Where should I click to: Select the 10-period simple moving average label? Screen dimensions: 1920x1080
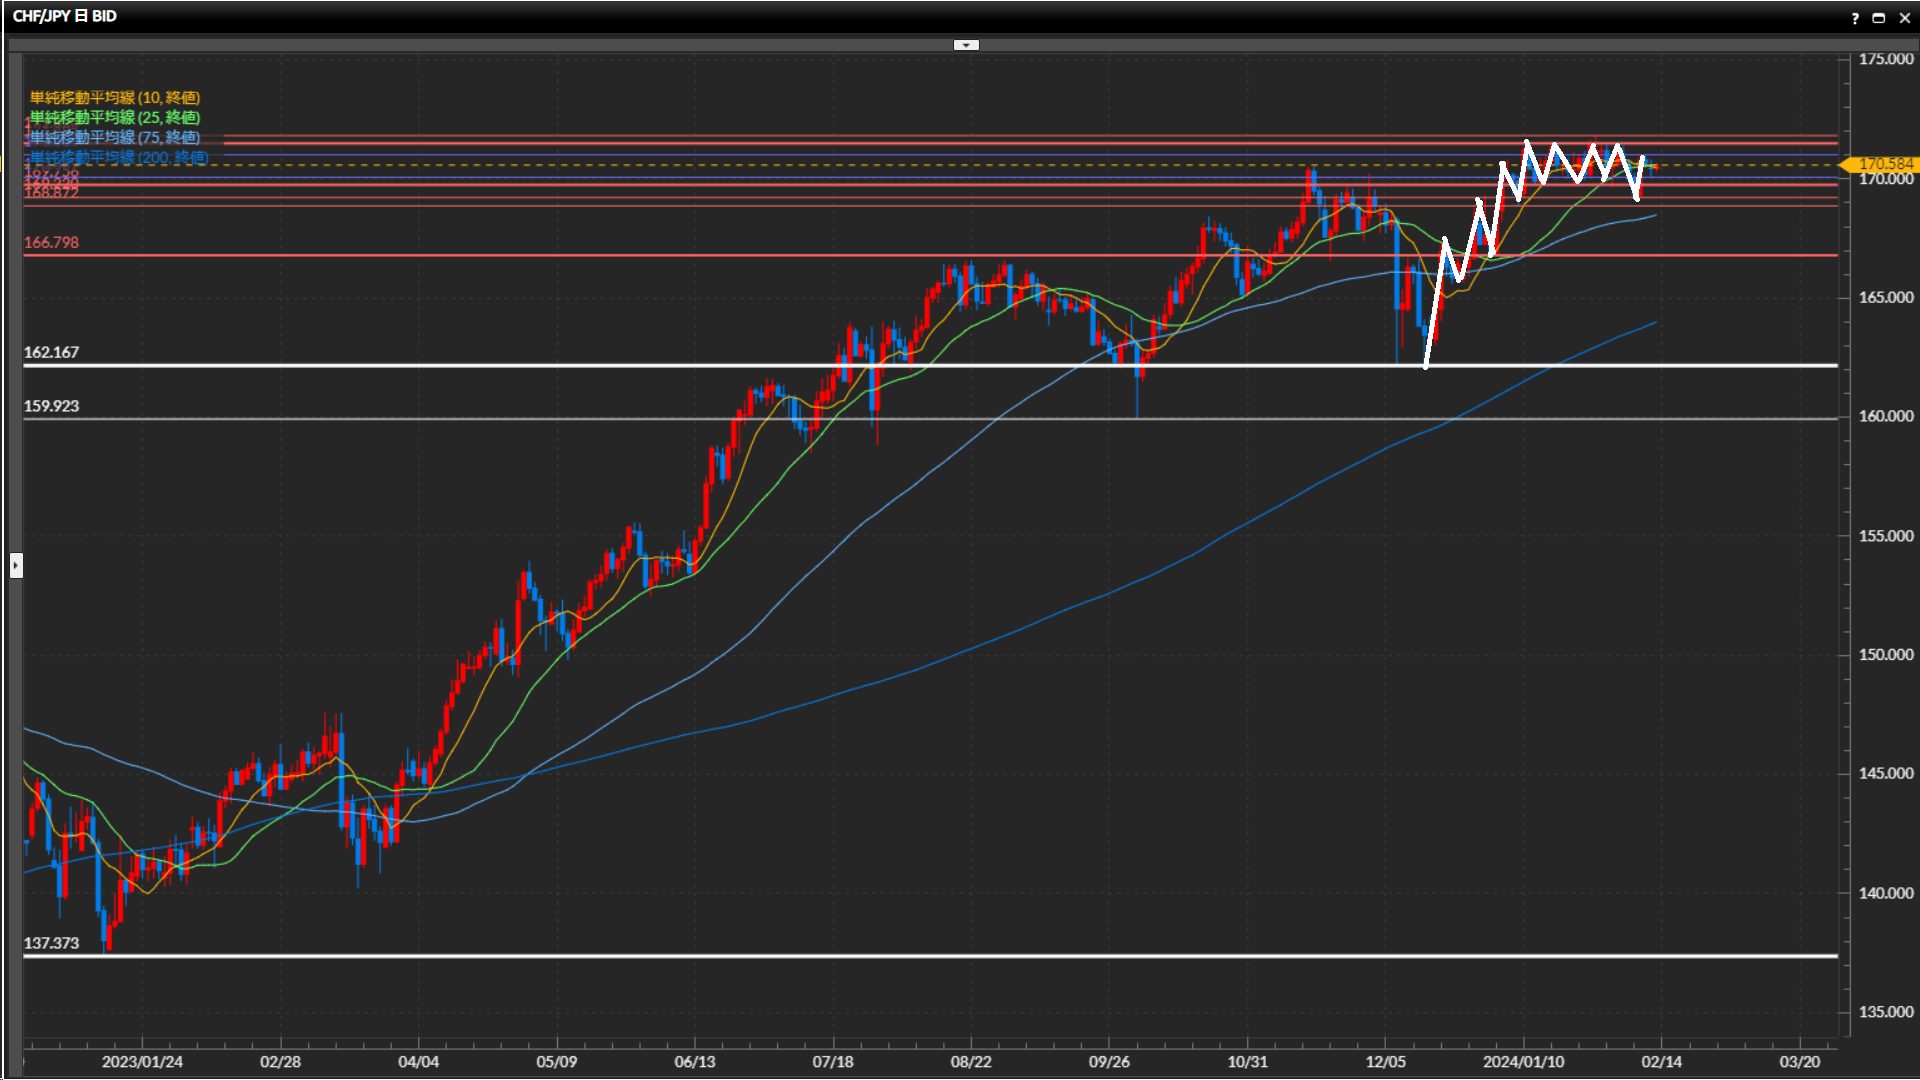(x=115, y=98)
